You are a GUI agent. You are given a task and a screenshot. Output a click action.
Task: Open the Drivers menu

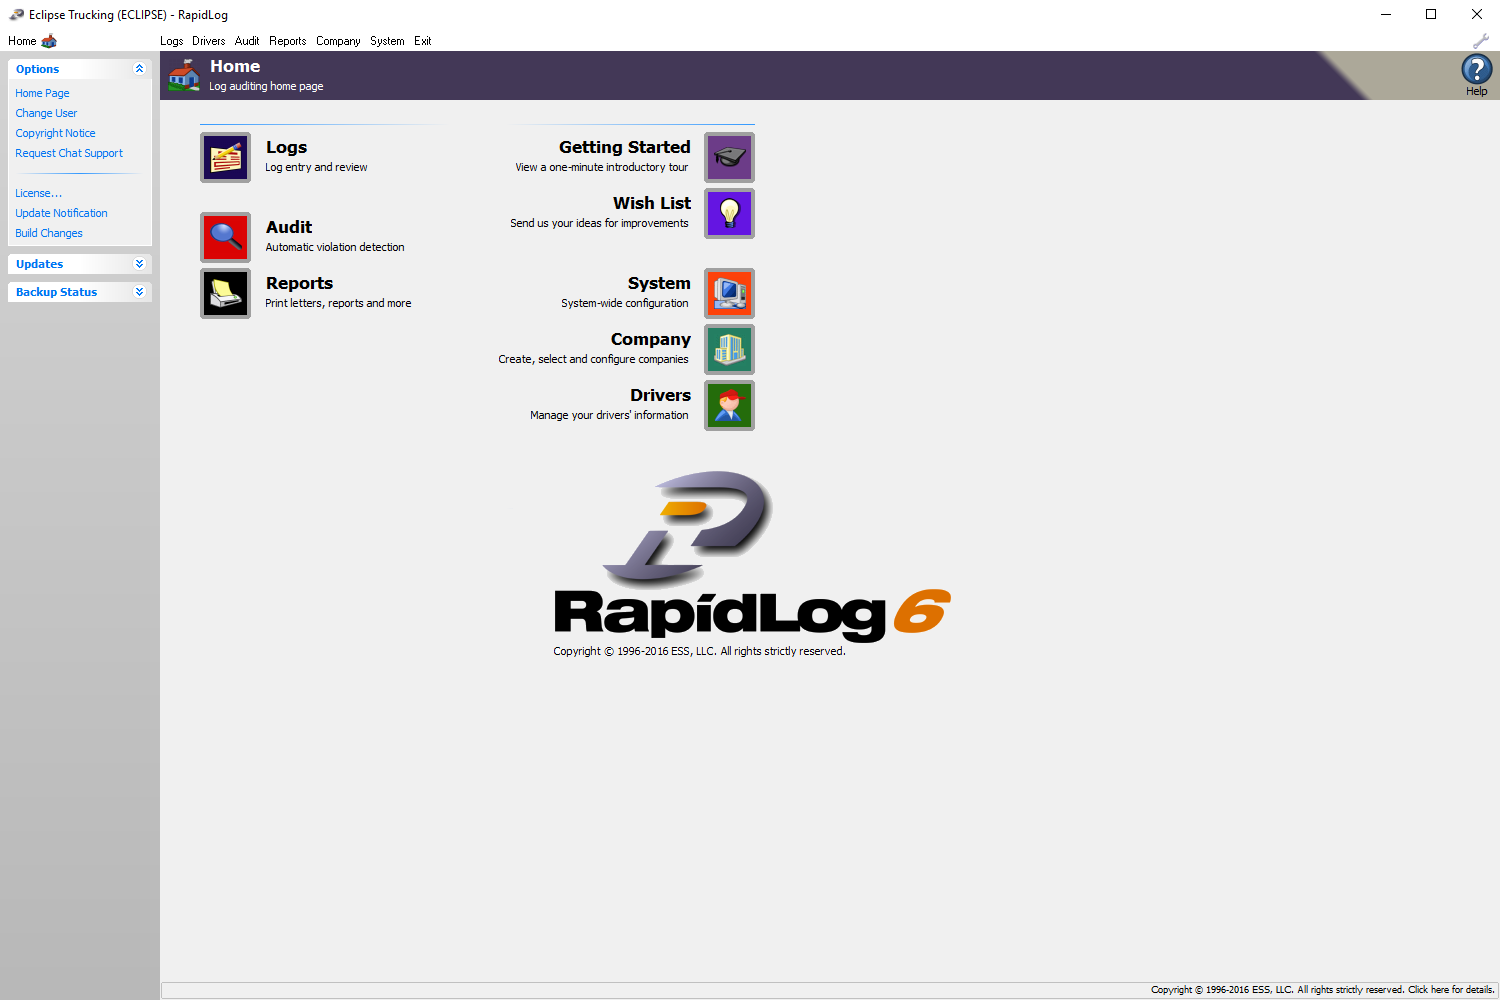(208, 41)
